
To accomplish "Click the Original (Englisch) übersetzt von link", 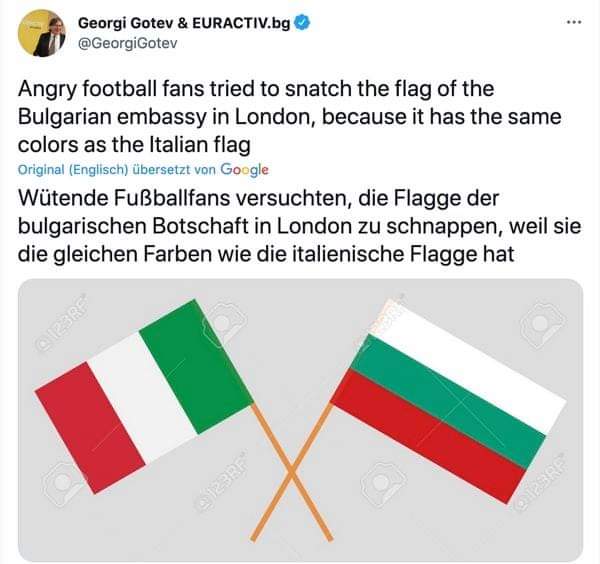I will click(117, 170).
